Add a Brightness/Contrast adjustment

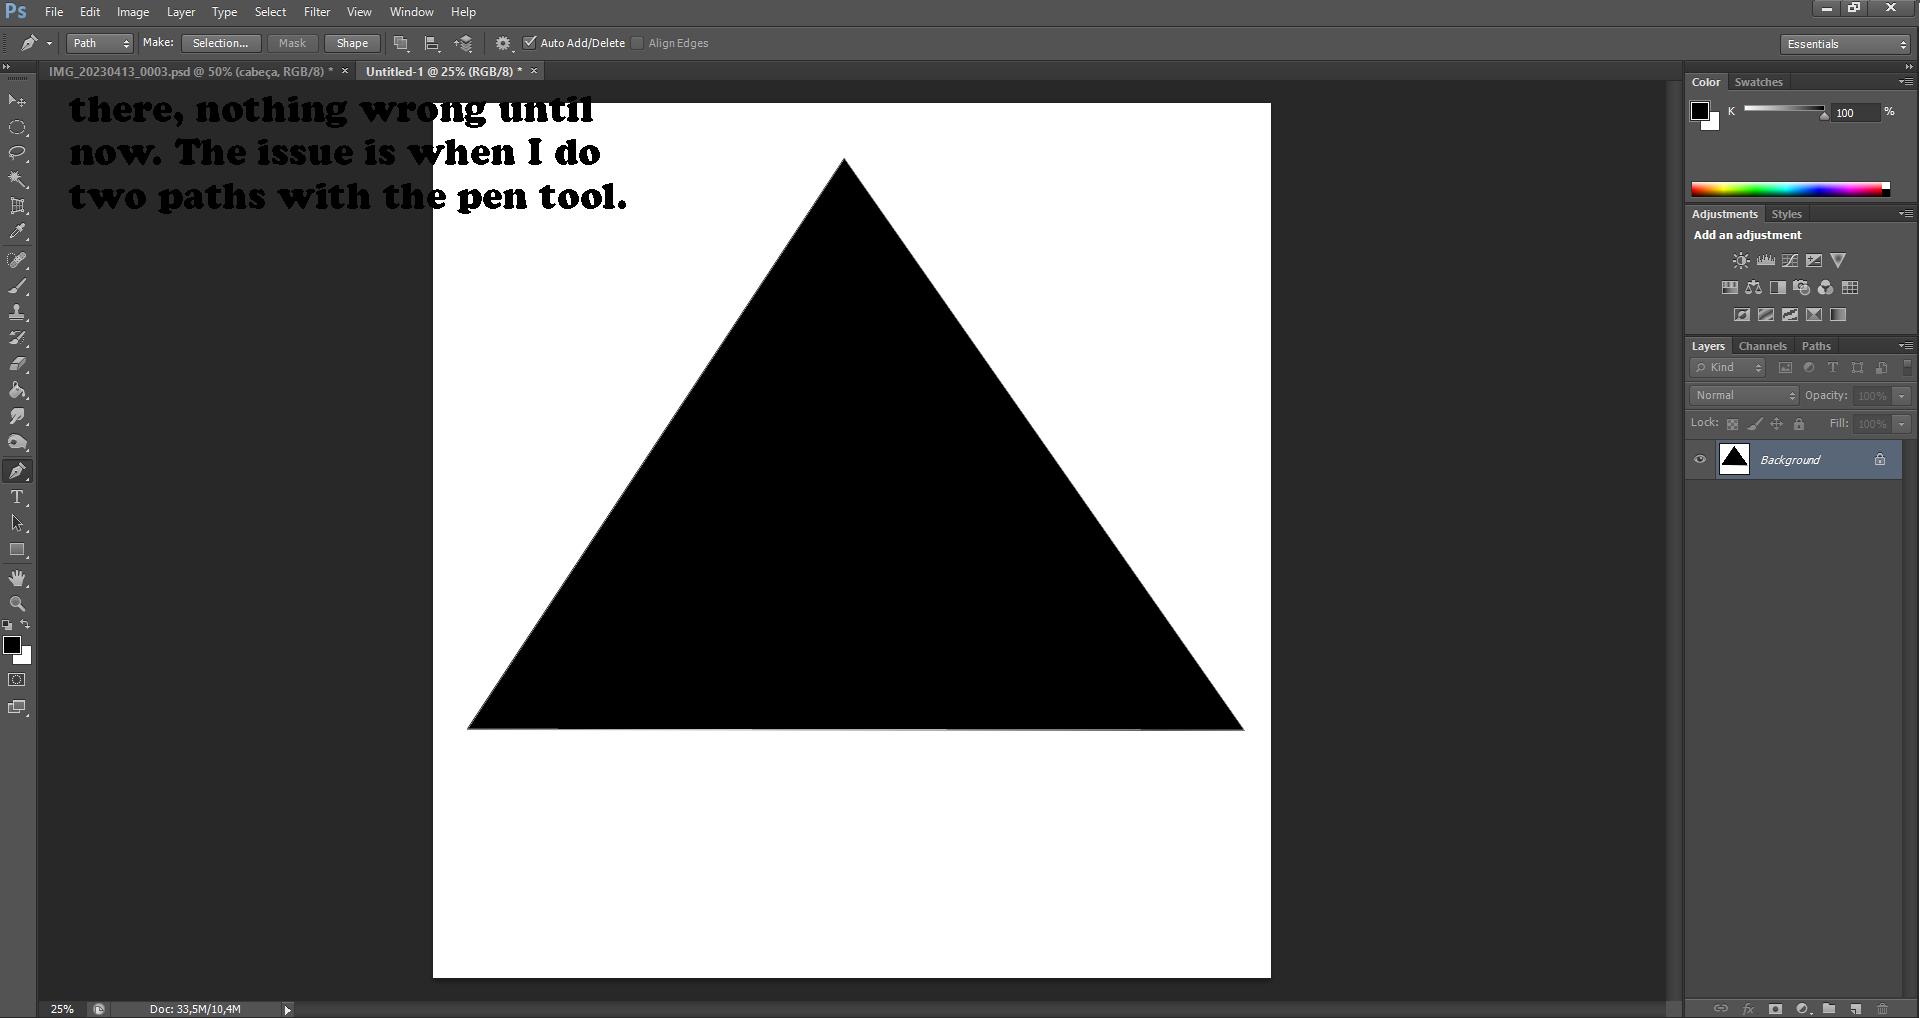click(1741, 261)
